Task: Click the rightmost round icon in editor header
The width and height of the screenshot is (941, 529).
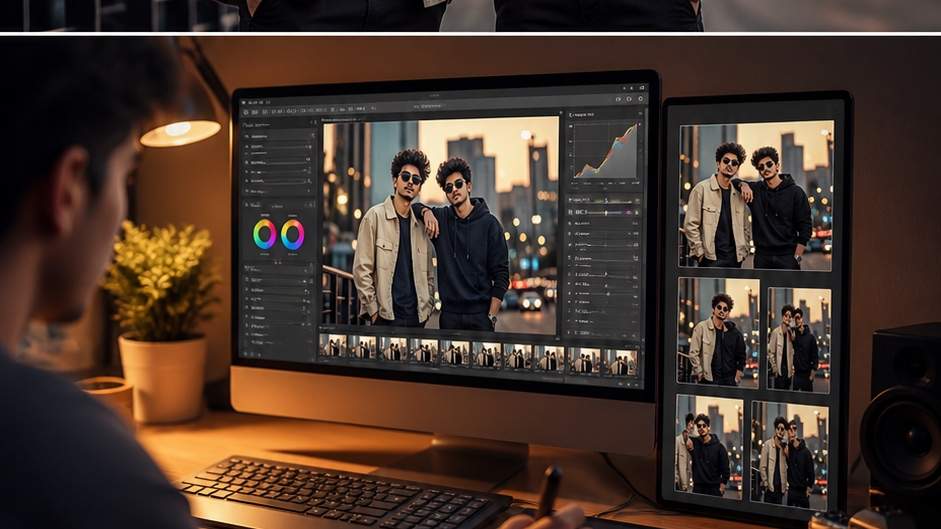Action: (x=640, y=99)
